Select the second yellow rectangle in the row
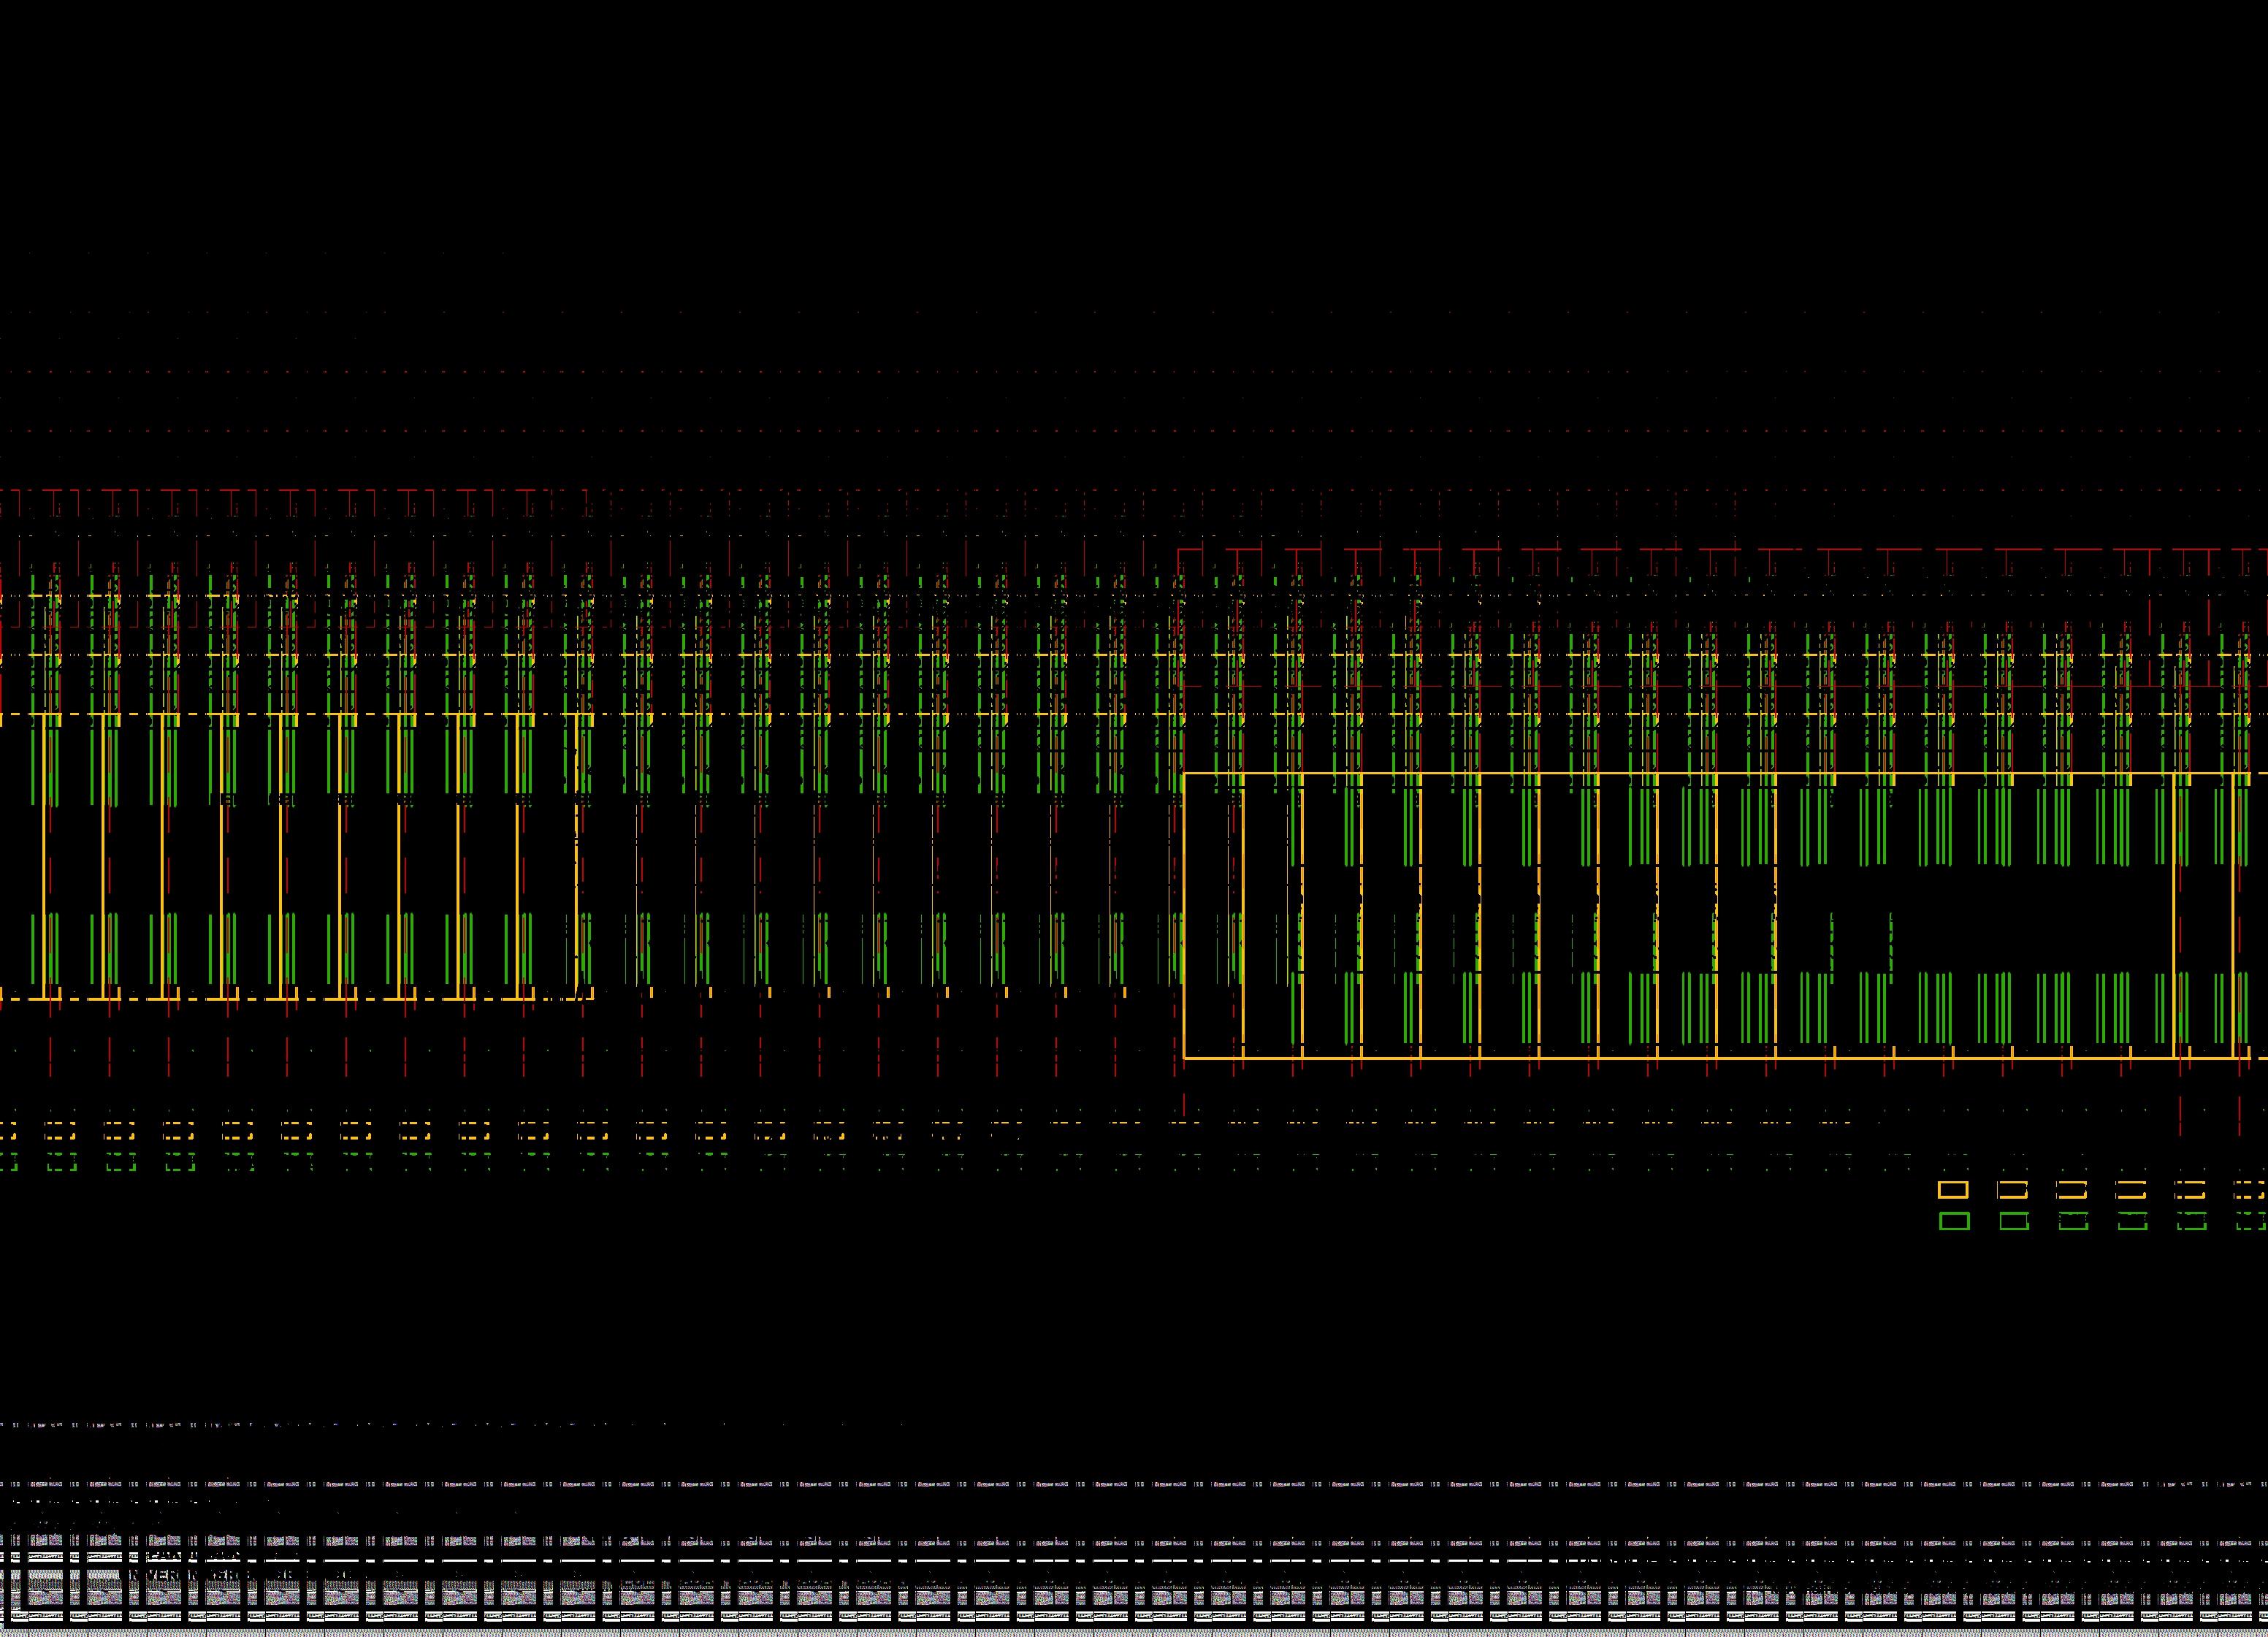The image size is (2268, 1637). 2012,1190
